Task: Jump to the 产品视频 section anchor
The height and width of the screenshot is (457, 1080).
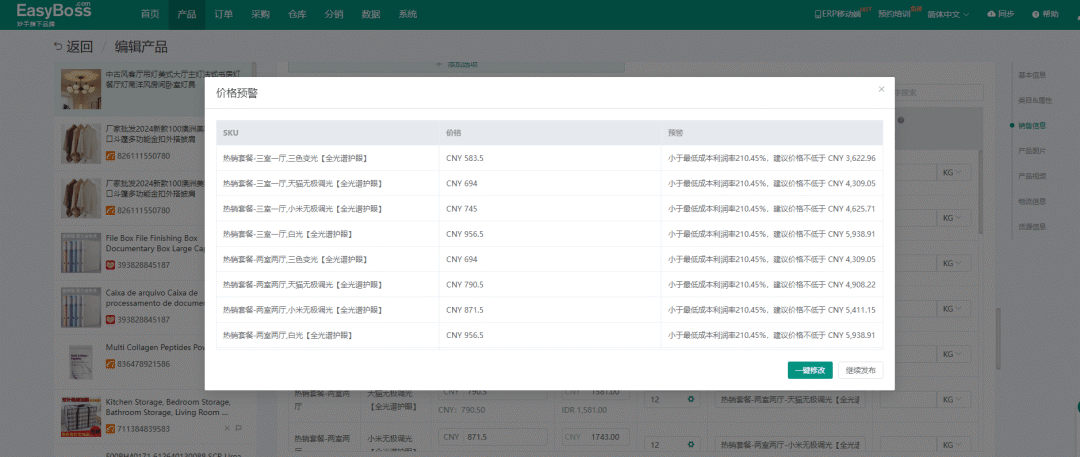Action: (x=1032, y=176)
